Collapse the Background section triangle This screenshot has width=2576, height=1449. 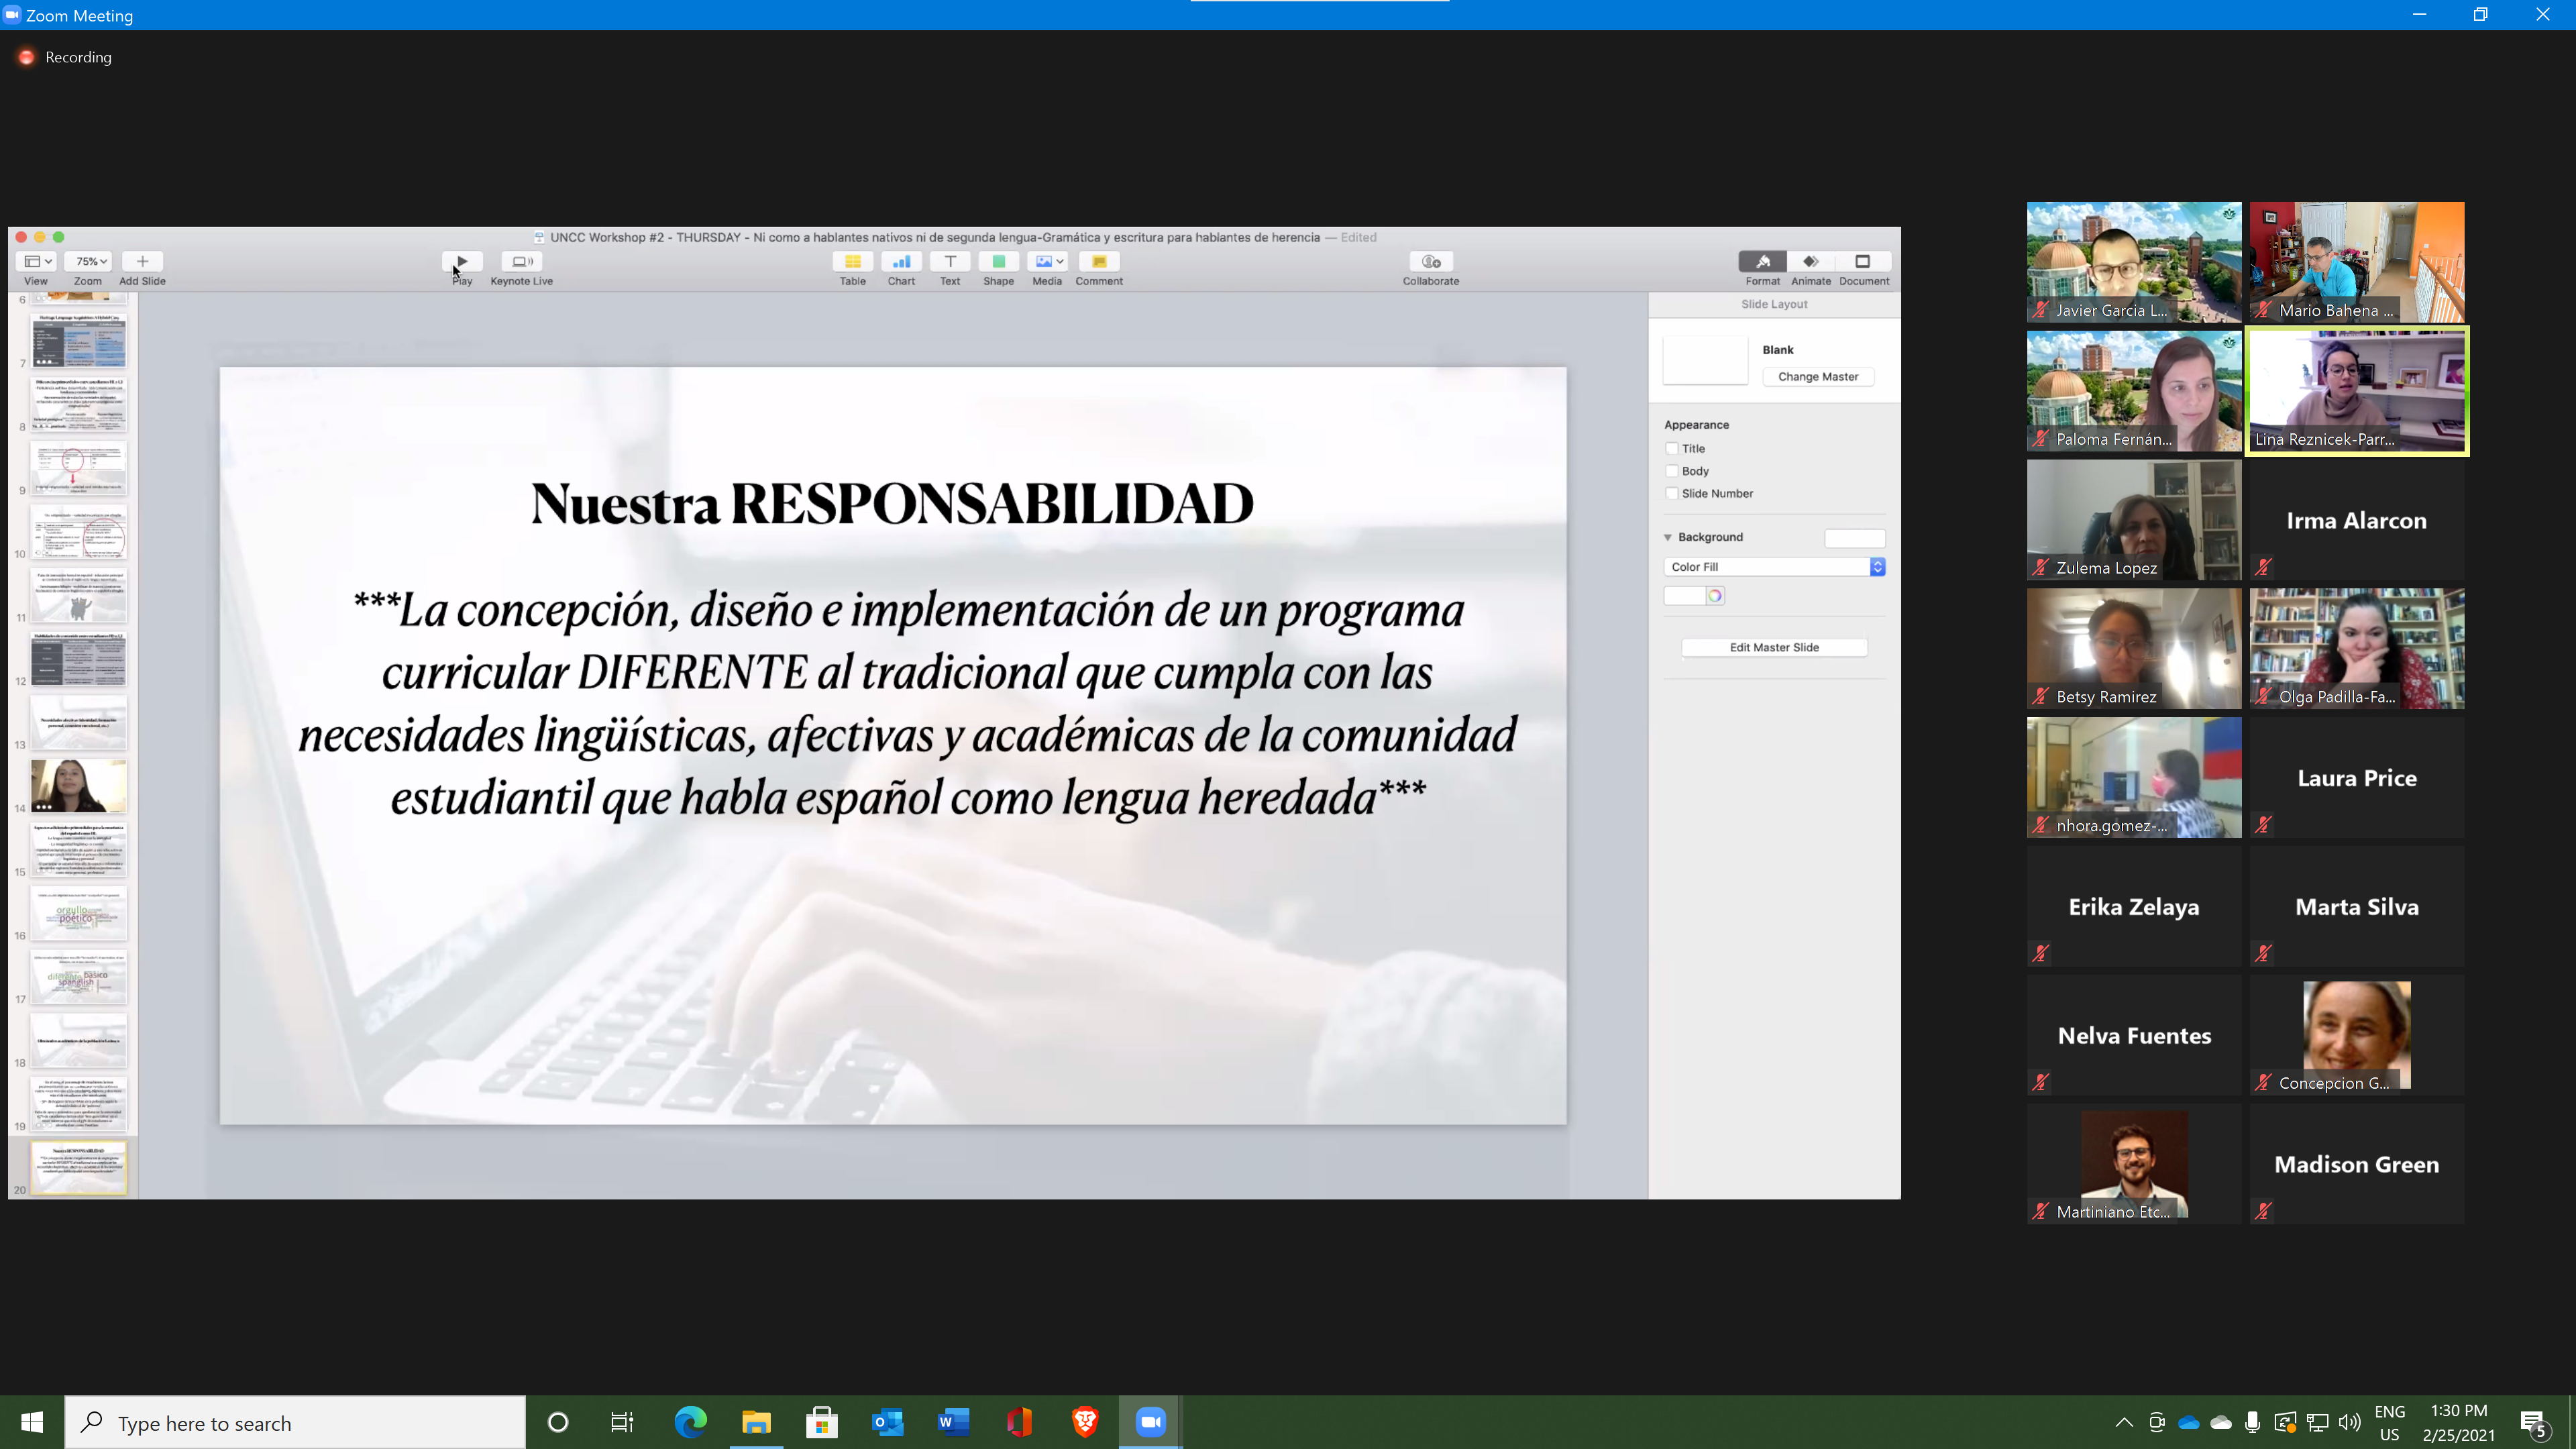click(x=1668, y=538)
